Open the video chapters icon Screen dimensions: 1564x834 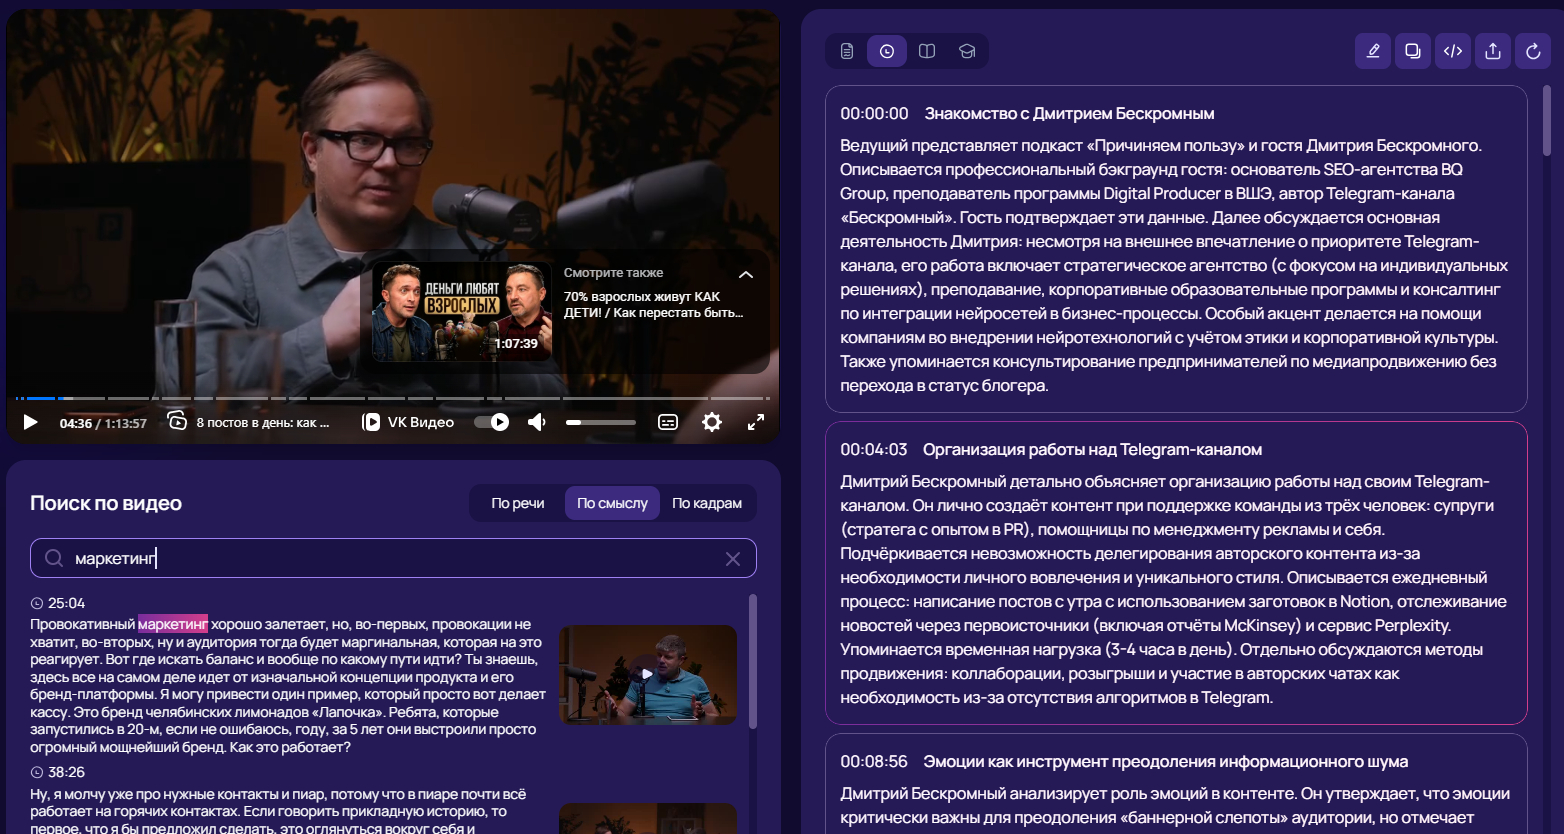coord(177,421)
